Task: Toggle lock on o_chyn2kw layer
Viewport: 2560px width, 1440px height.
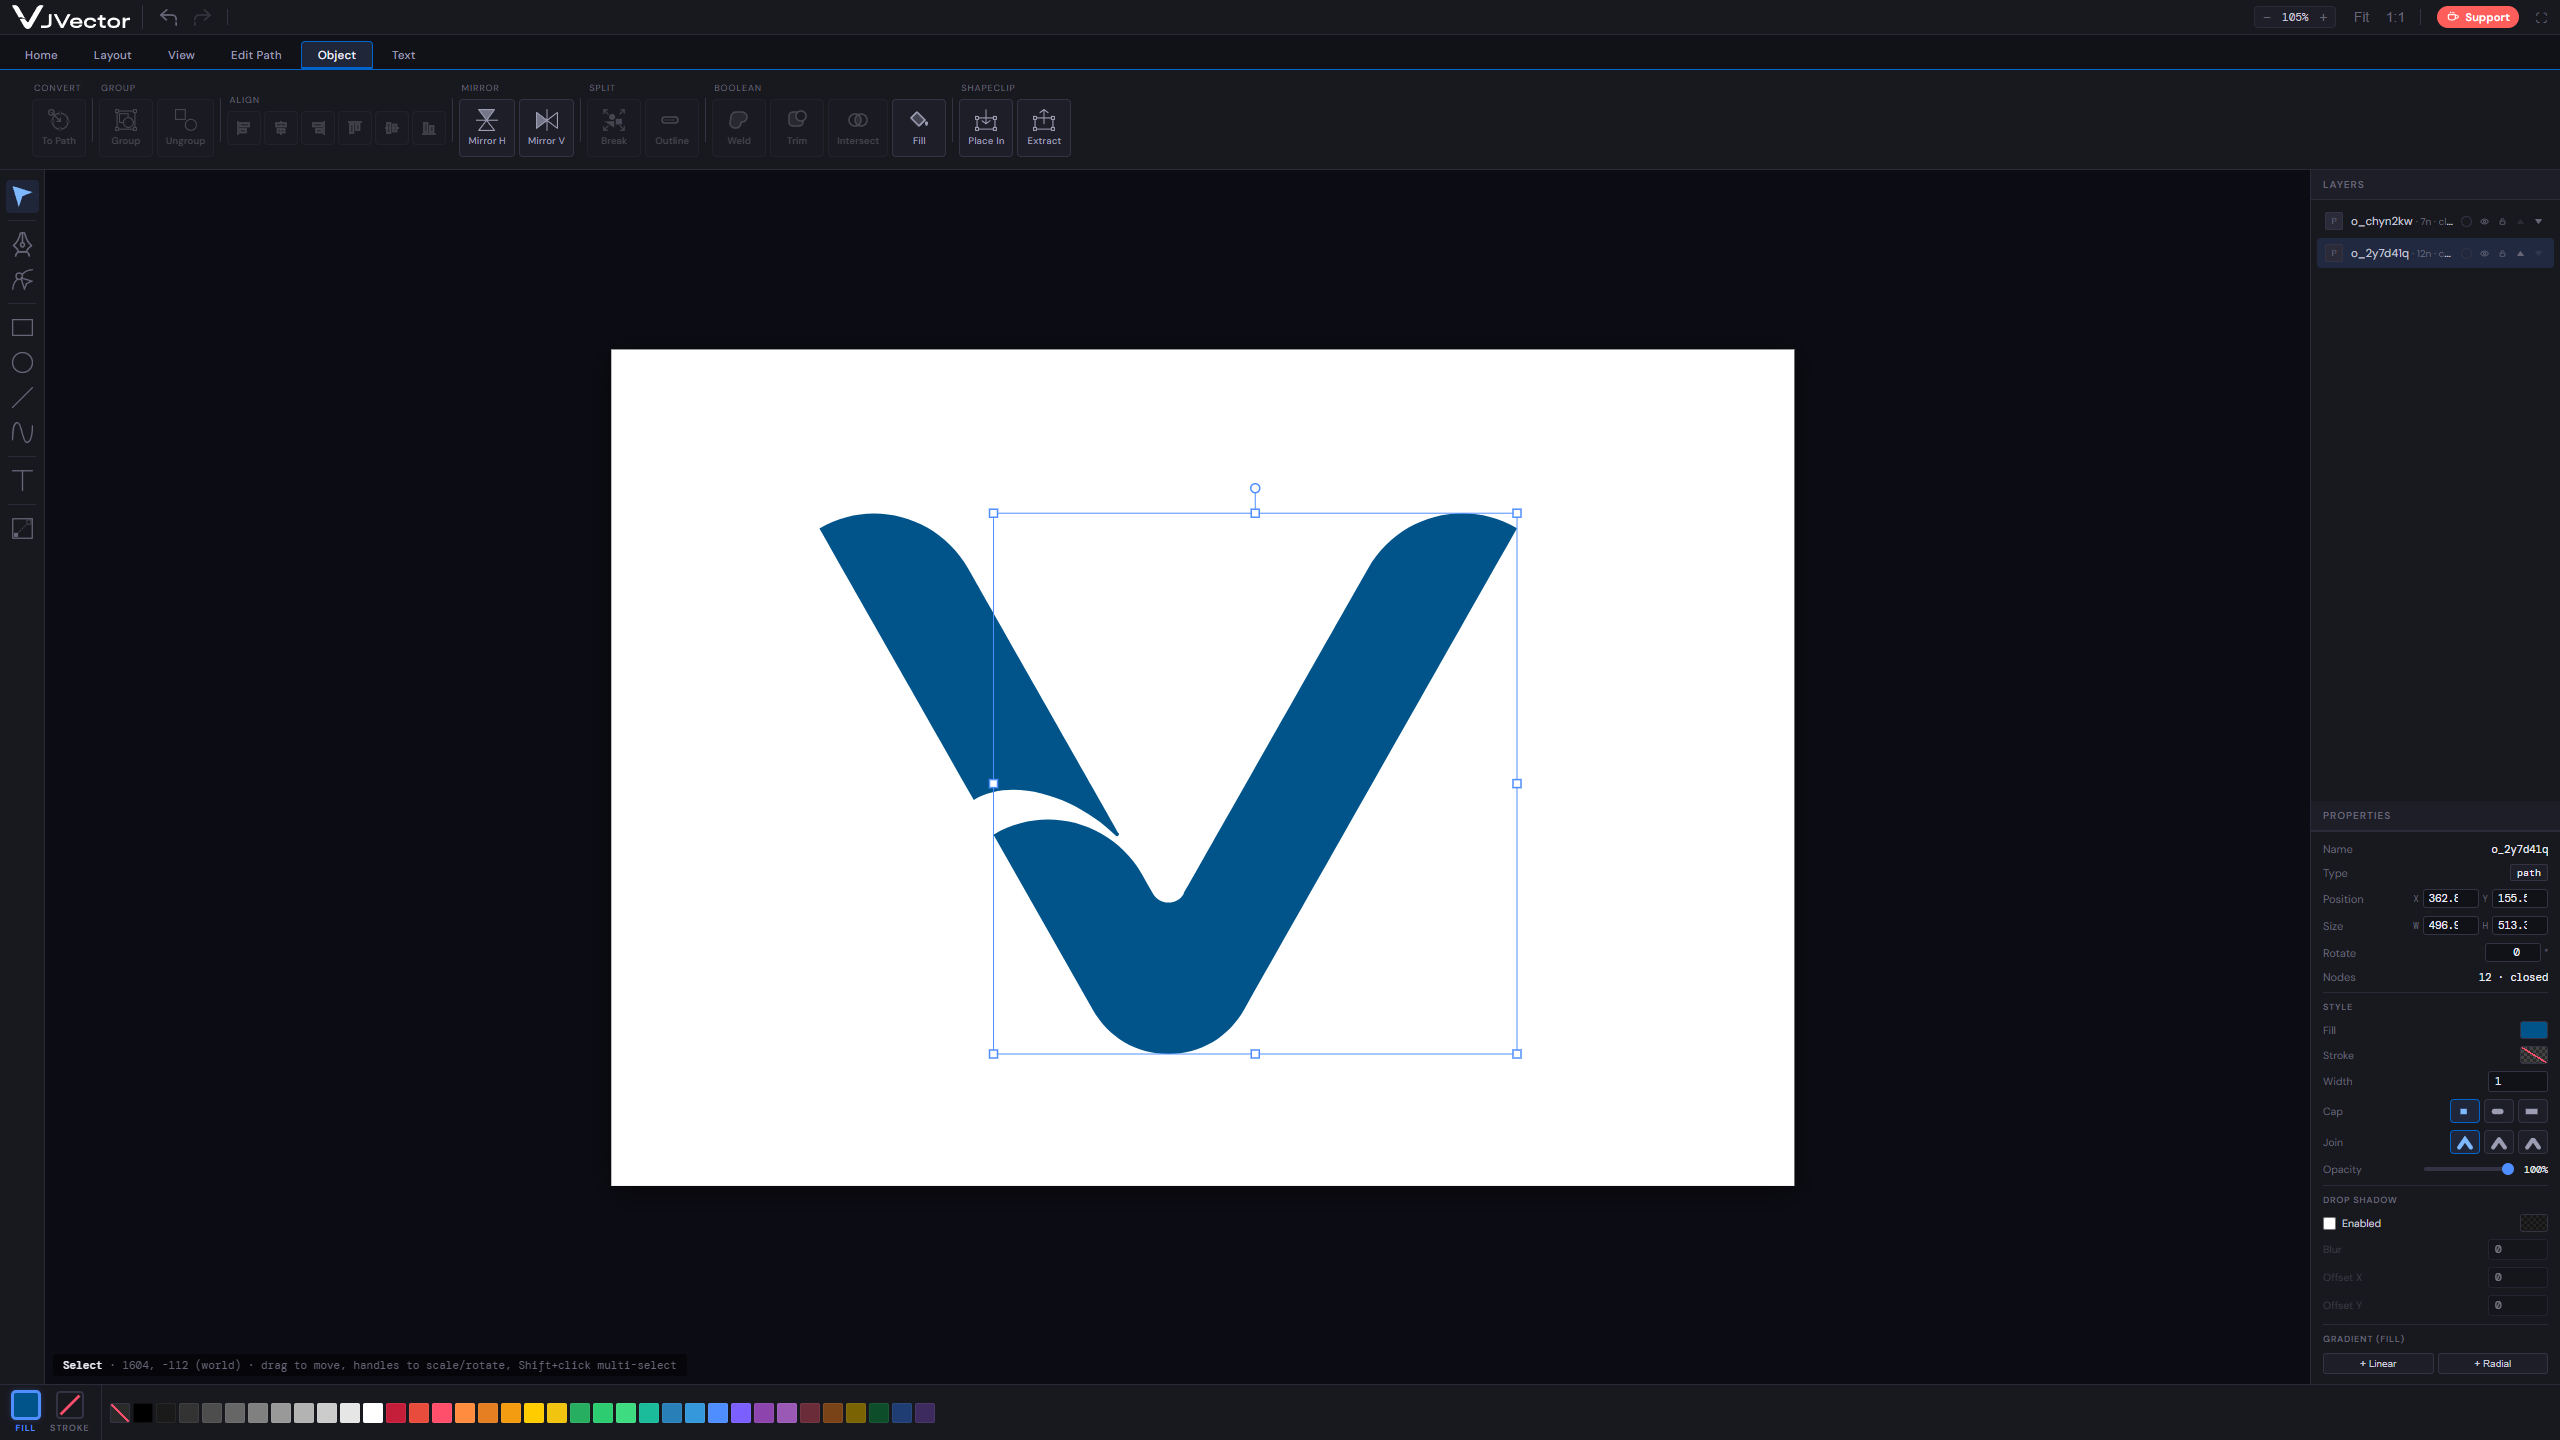Action: [2502, 221]
